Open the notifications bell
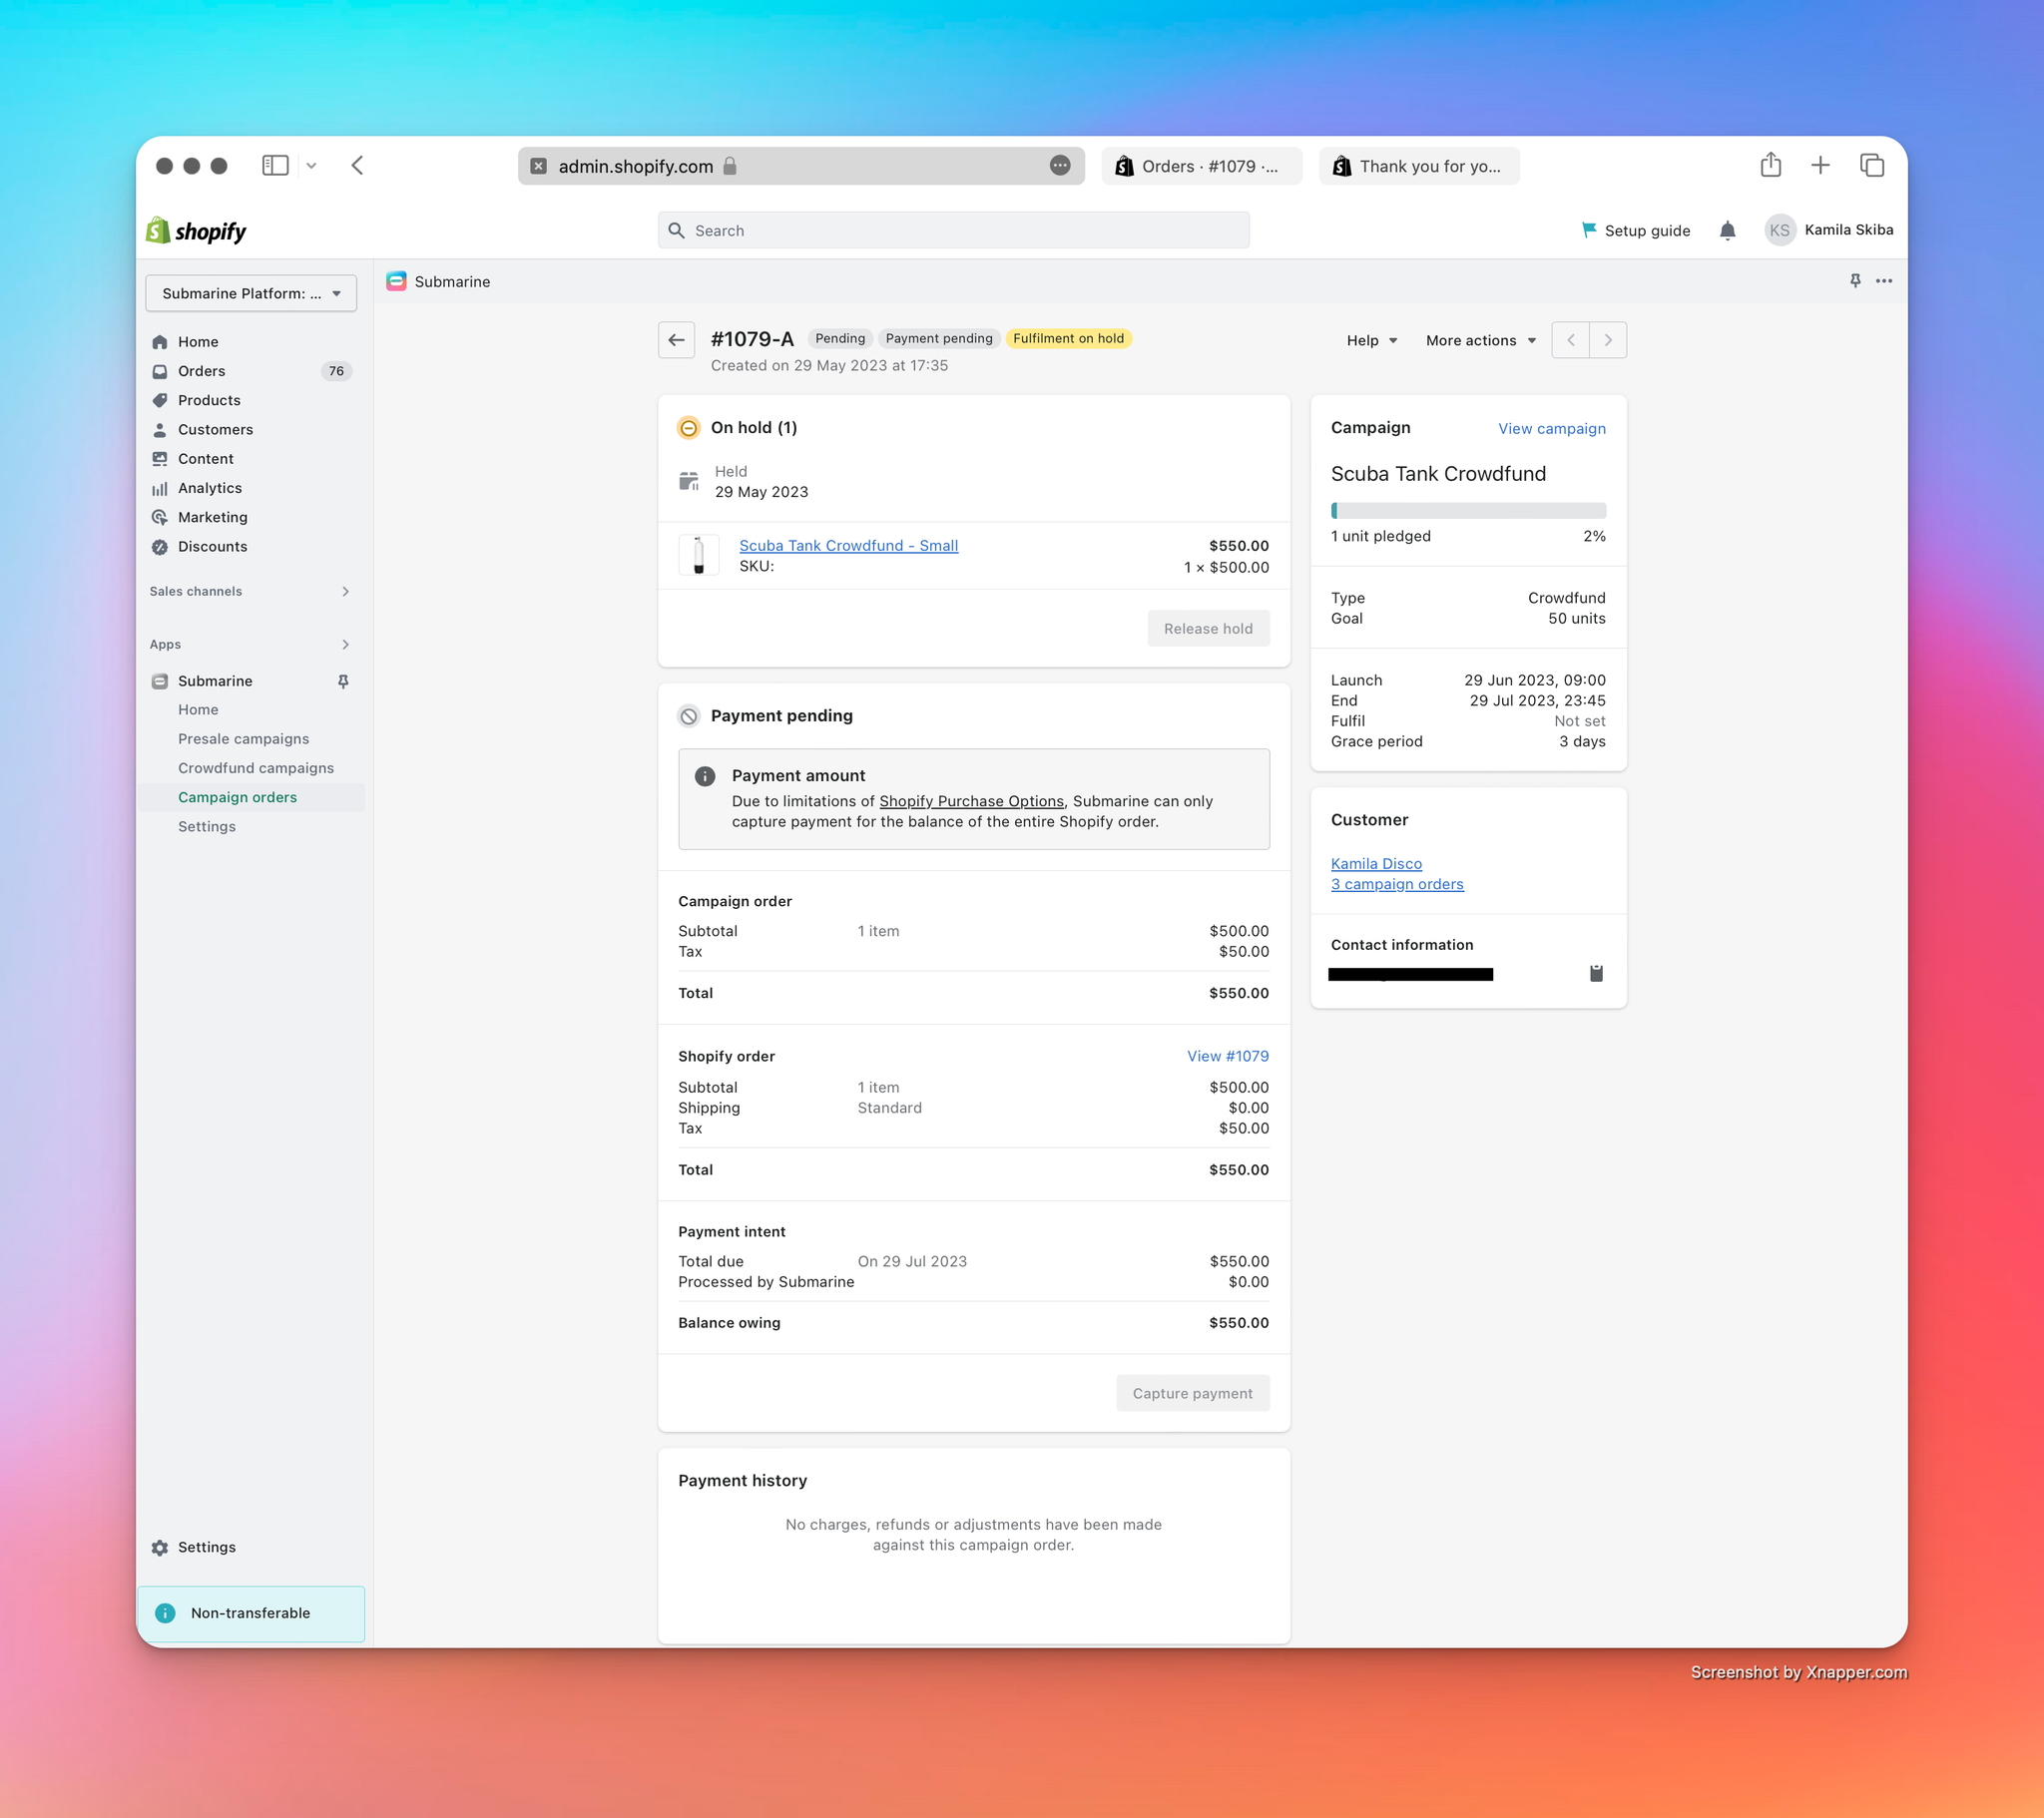 [x=1727, y=231]
